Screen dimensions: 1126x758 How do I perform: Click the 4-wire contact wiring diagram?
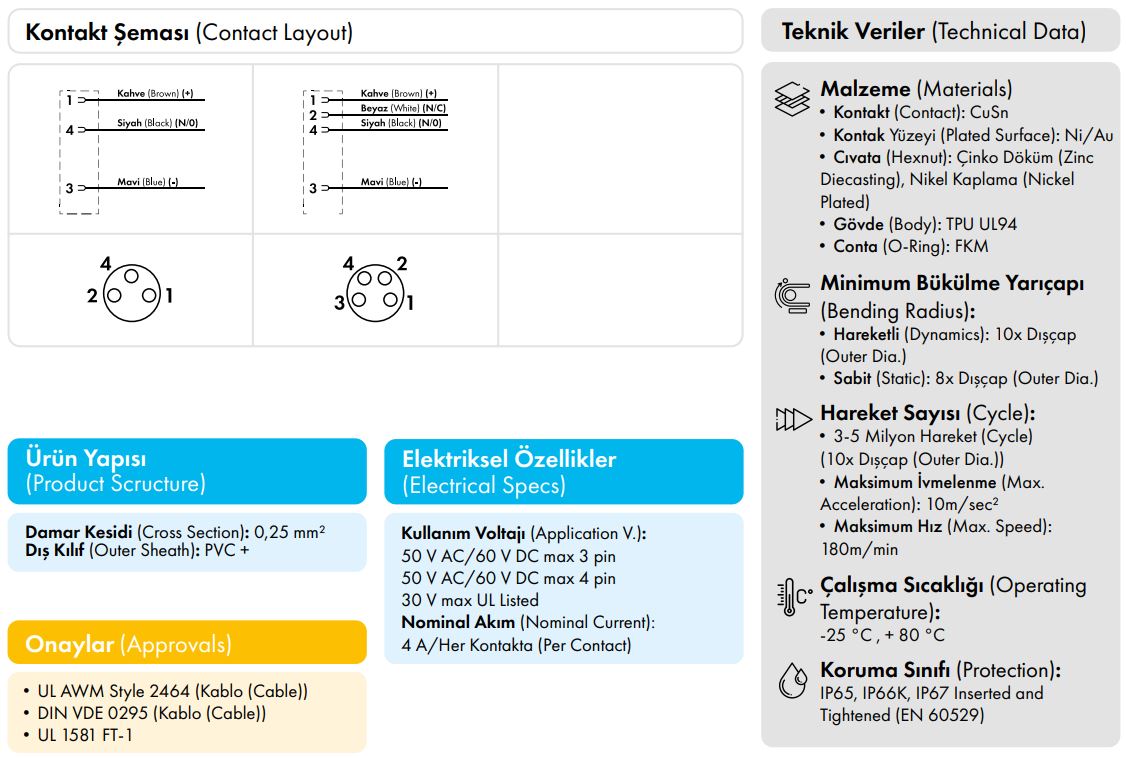pyautogui.click(x=375, y=149)
